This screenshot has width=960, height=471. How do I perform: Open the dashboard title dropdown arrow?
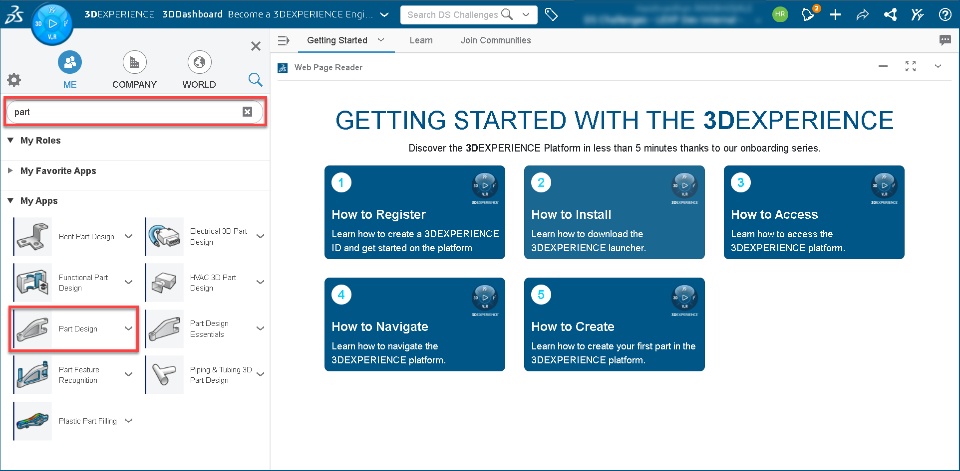click(384, 15)
